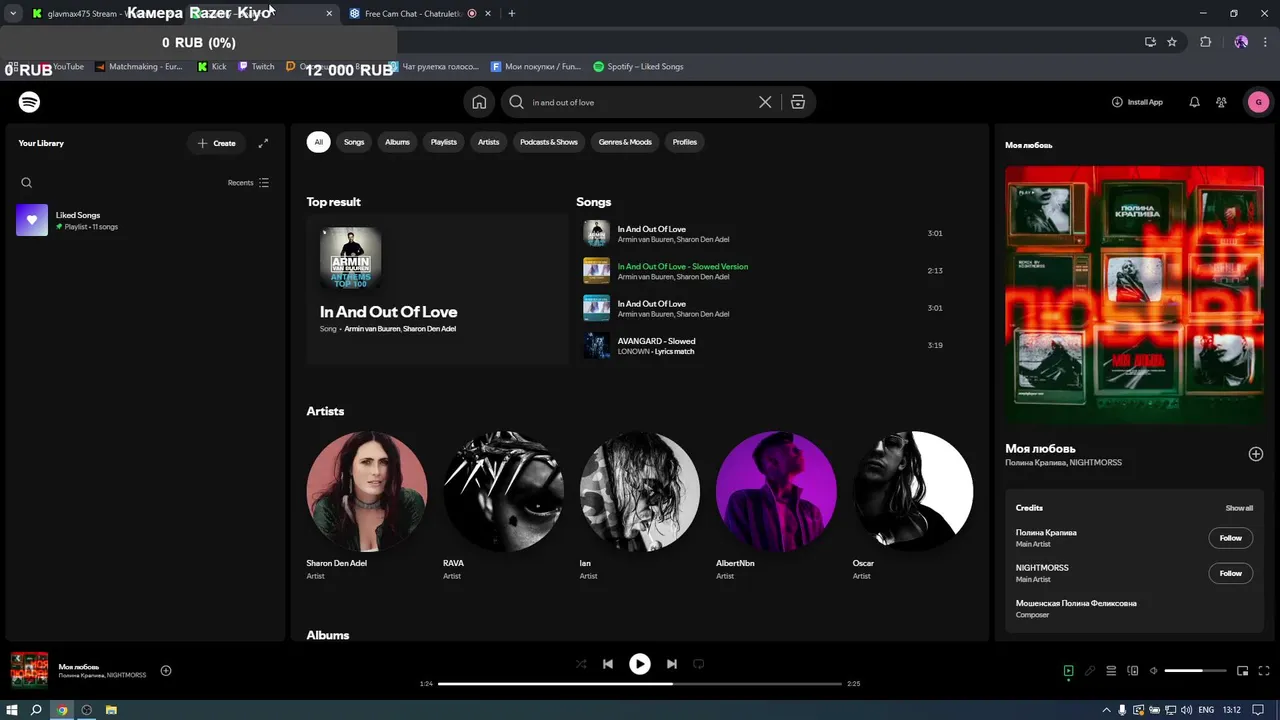Open the Browse icon beside search
The image size is (1280, 720).
tap(797, 102)
